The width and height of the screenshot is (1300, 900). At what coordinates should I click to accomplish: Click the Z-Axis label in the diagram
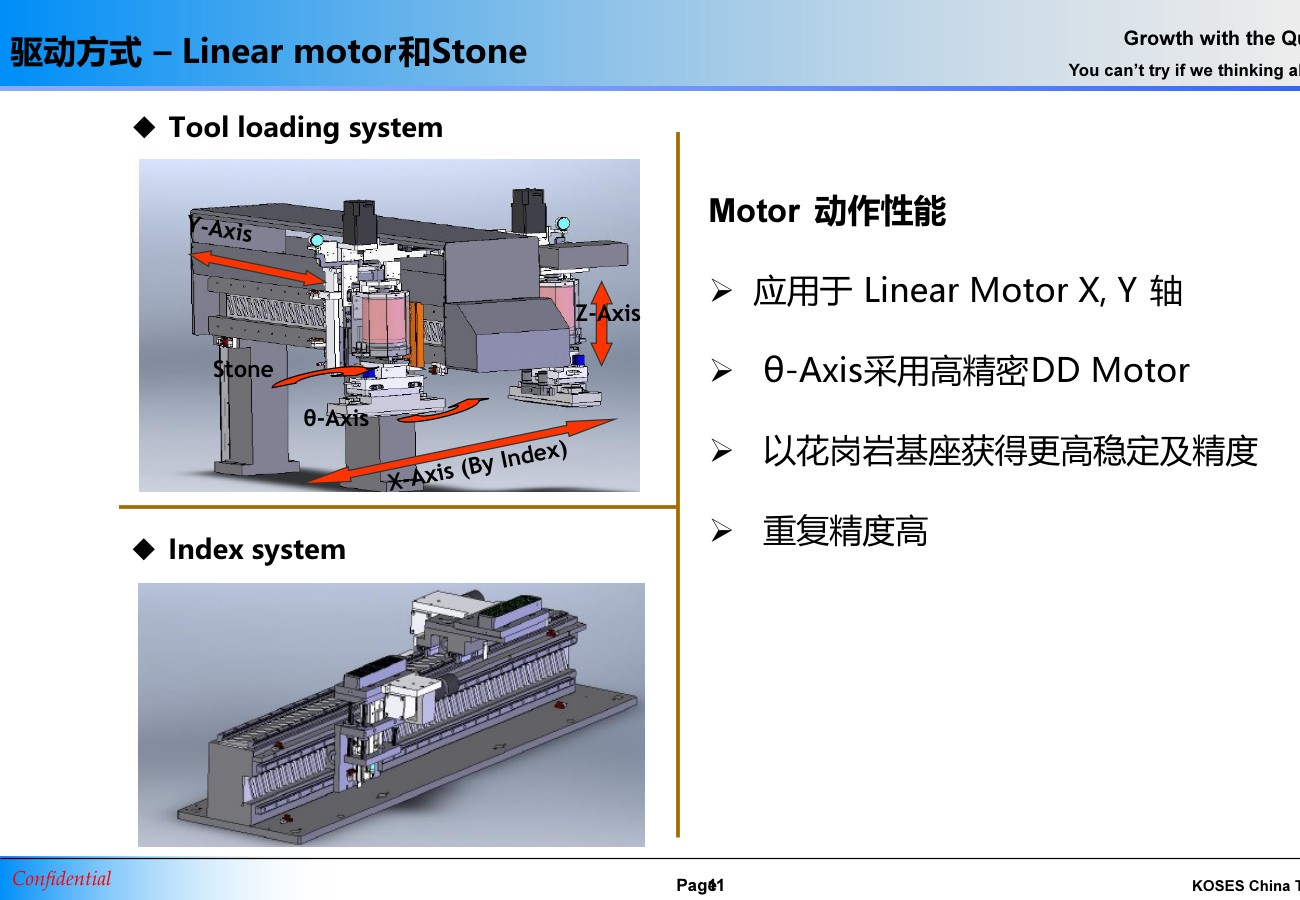[x=608, y=313]
